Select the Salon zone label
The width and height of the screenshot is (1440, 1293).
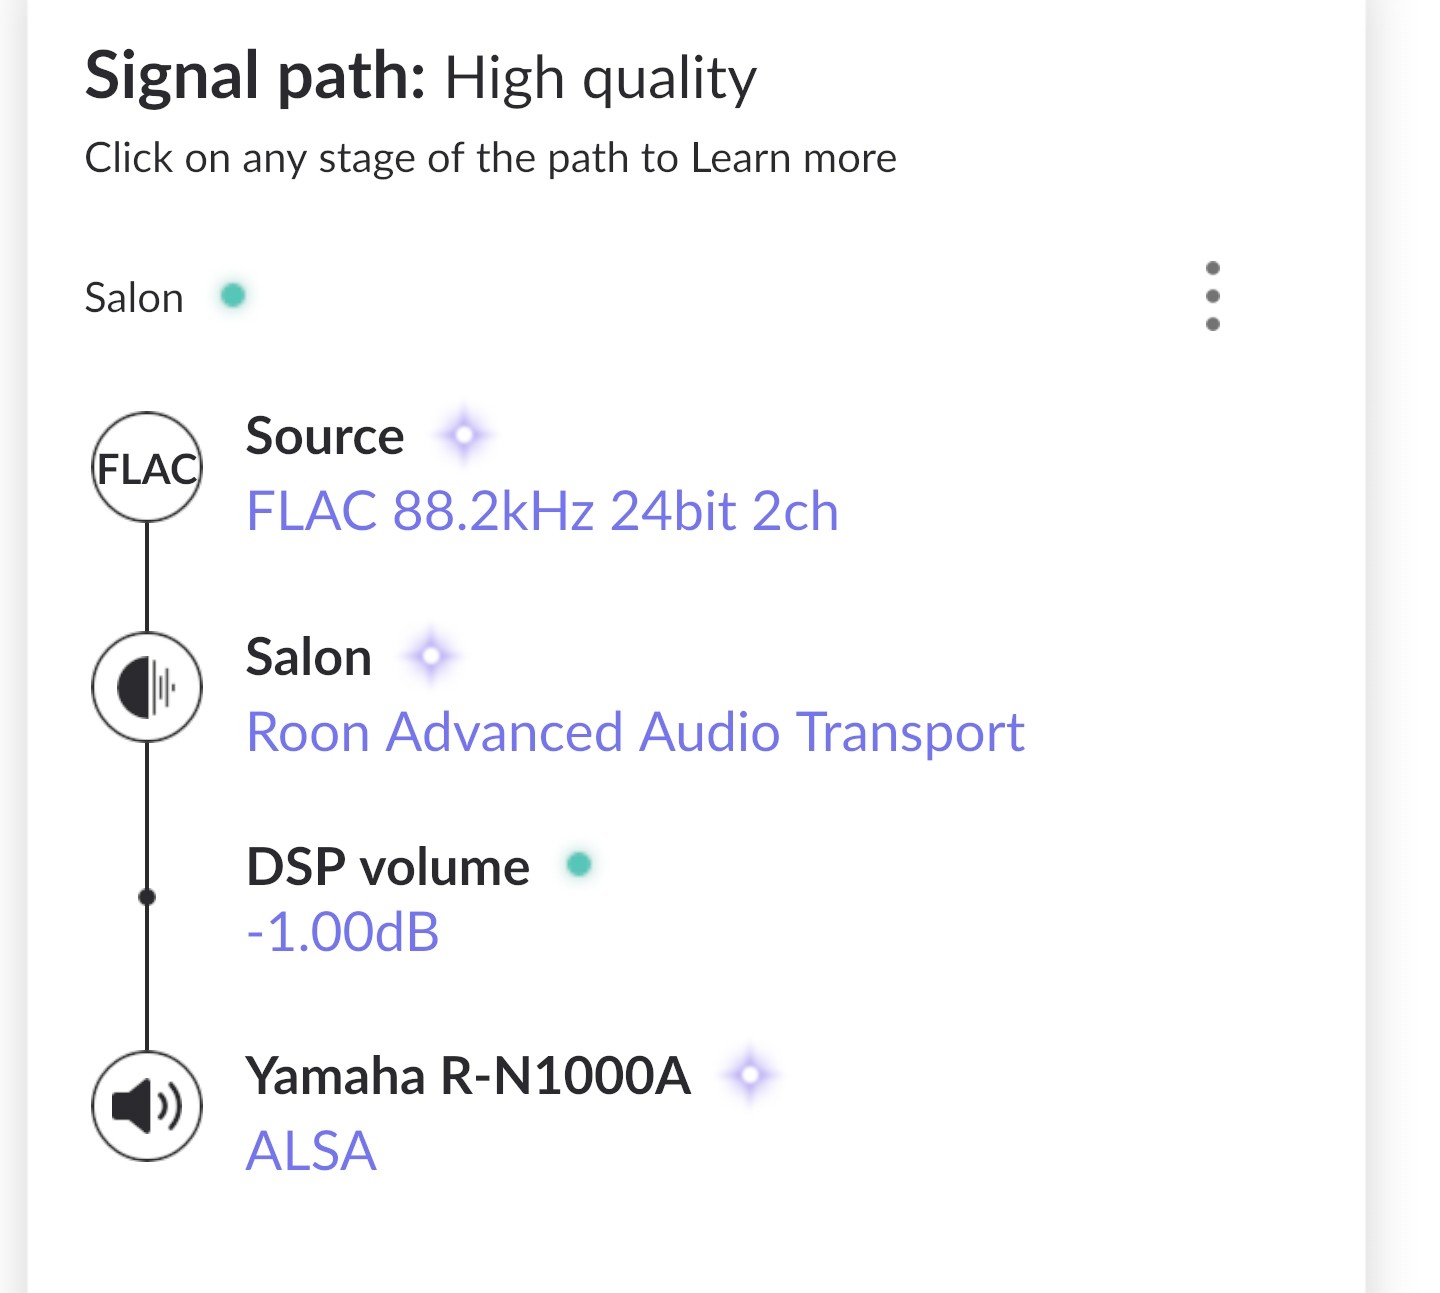(x=134, y=296)
